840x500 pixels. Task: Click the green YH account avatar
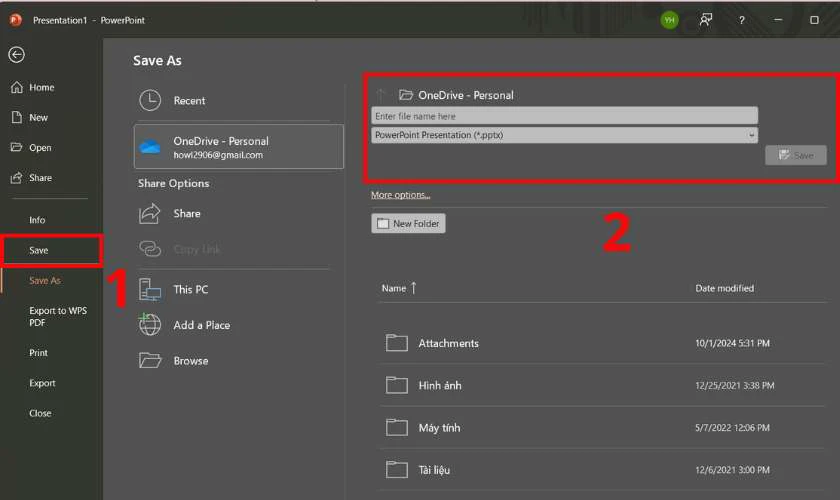point(669,20)
